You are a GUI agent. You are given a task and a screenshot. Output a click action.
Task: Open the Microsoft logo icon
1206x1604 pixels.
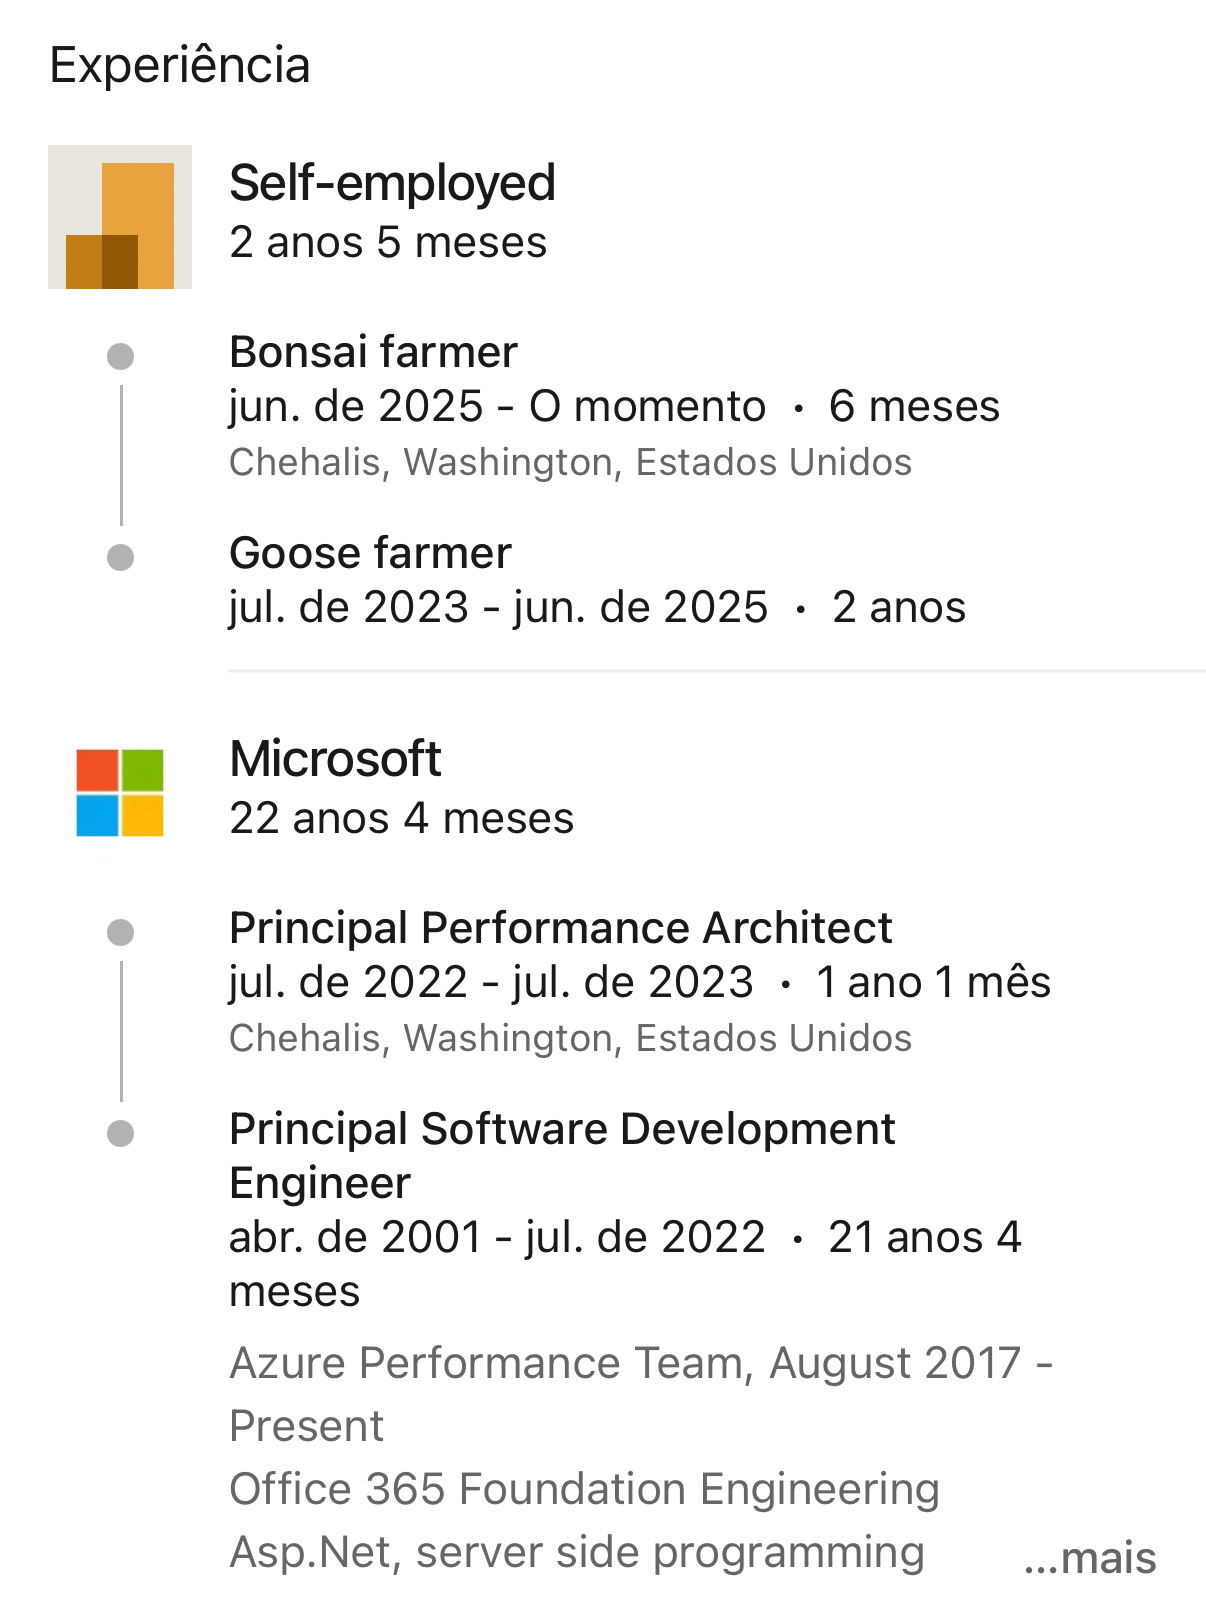(120, 792)
